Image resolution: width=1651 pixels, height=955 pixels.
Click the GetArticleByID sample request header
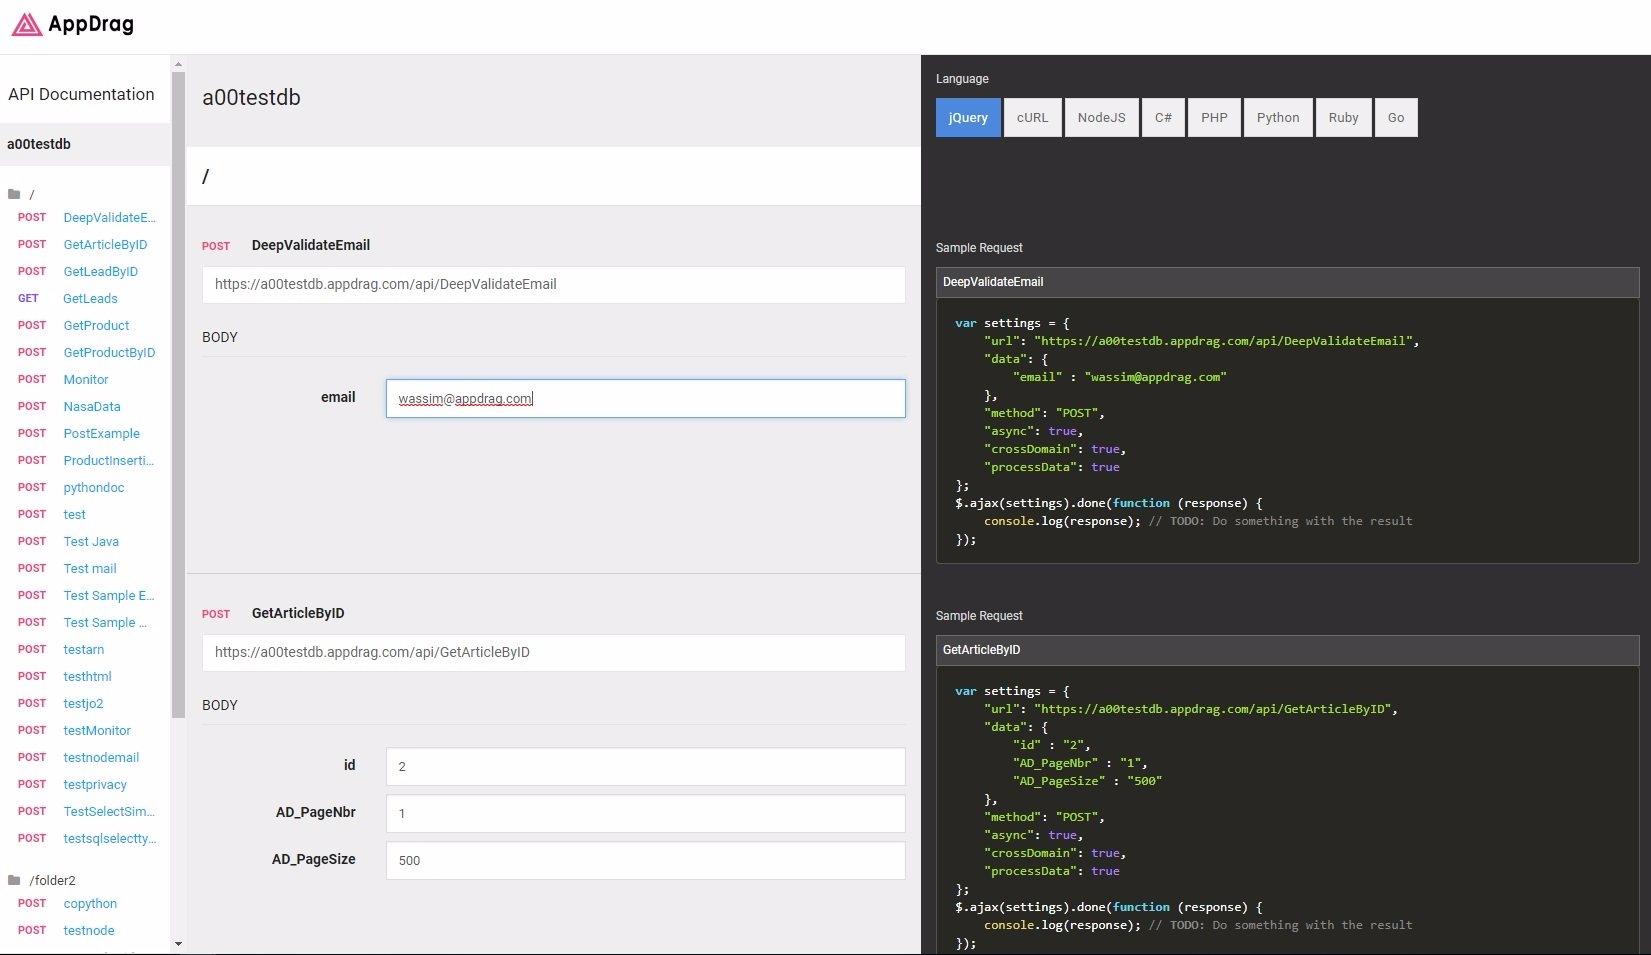click(1287, 650)
